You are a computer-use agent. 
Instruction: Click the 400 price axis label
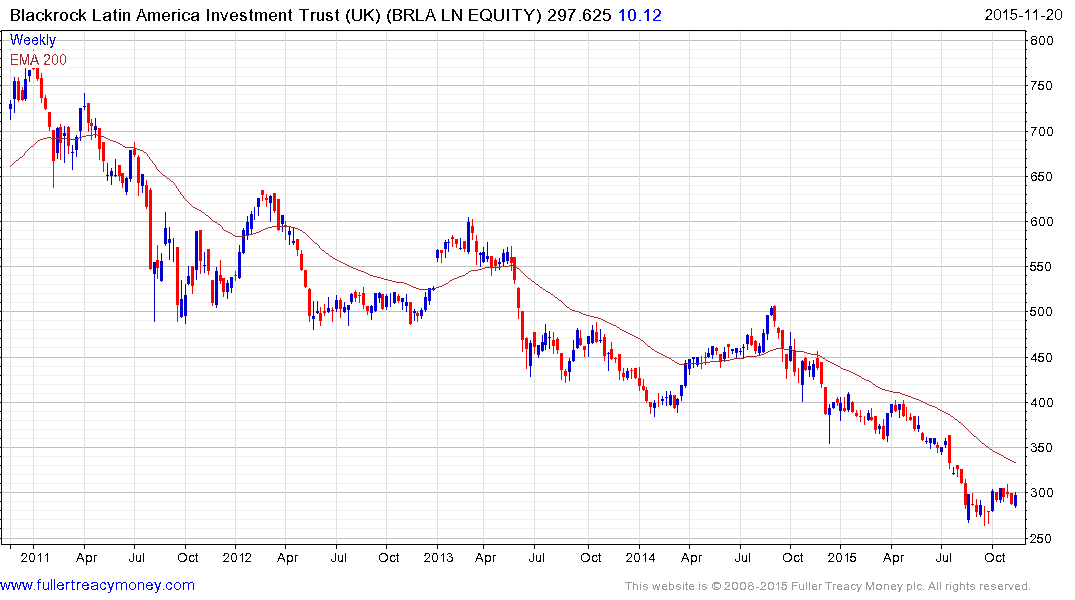[1041, 403]
